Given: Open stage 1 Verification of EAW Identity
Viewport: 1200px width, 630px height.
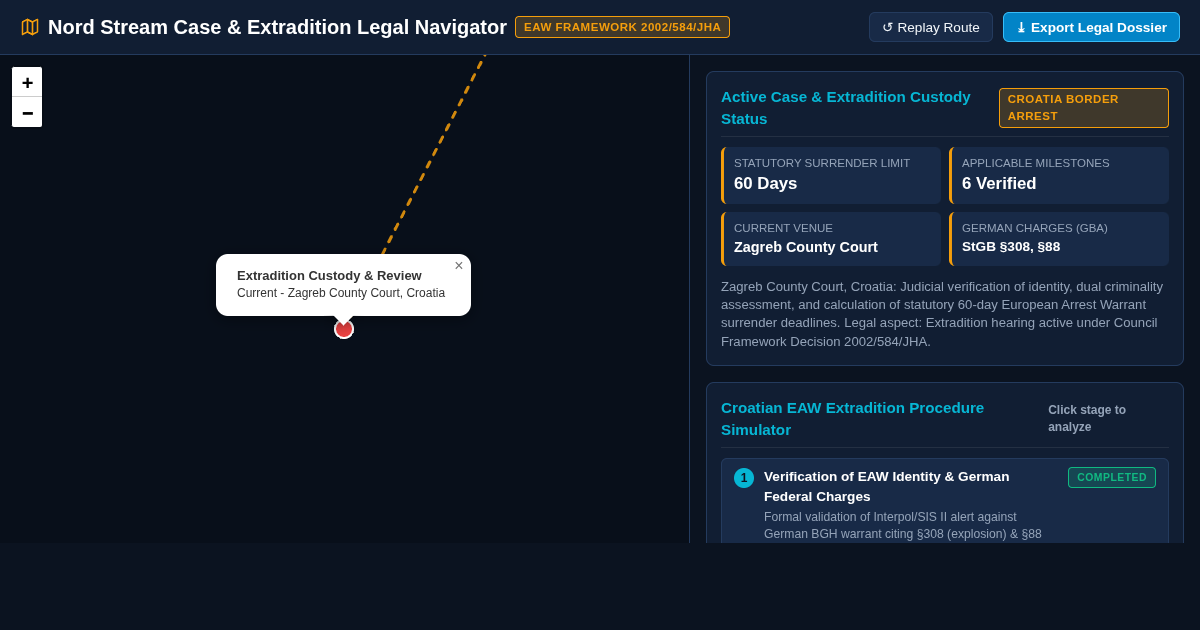Looking at the screenshot, I should (x=945, y=501).
